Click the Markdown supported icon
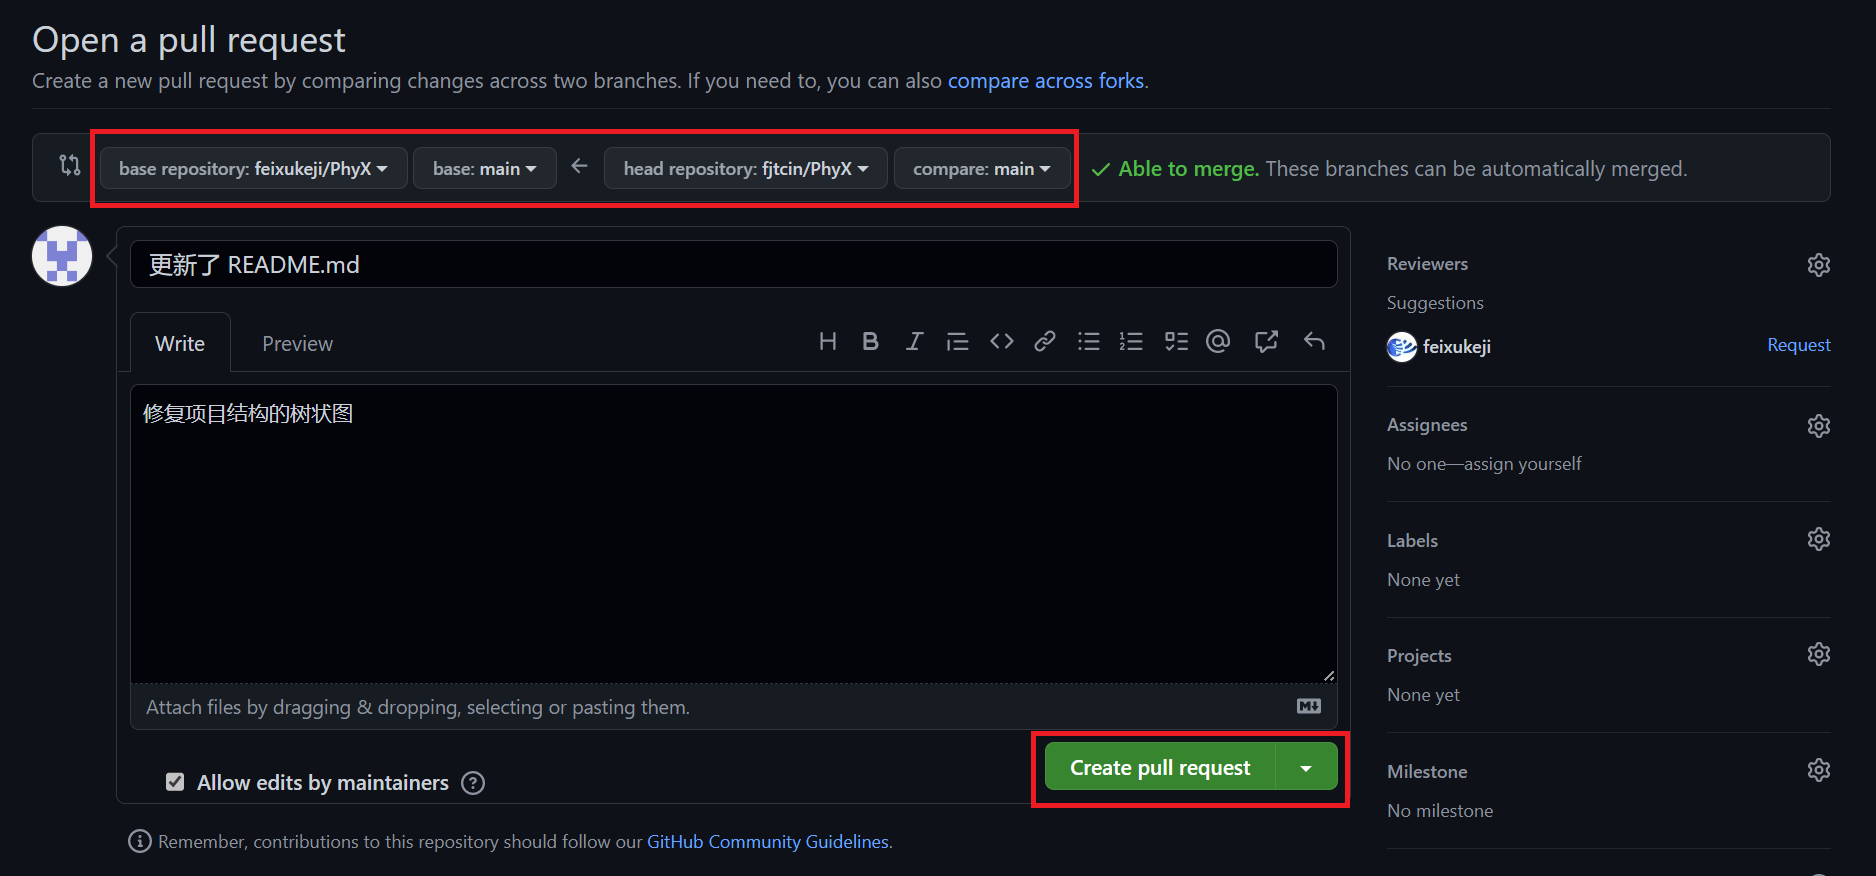This screenshot has height=876, width=1876. 1309,706
